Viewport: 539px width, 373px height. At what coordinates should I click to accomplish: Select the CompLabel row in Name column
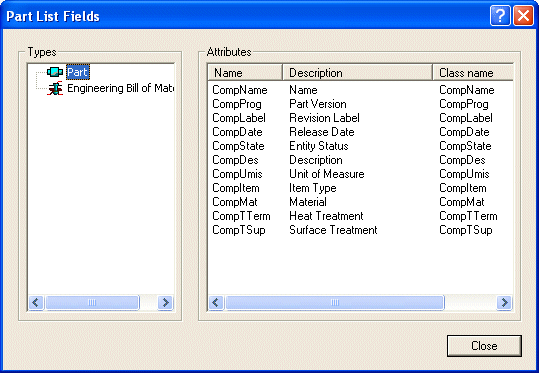point(239,118)
